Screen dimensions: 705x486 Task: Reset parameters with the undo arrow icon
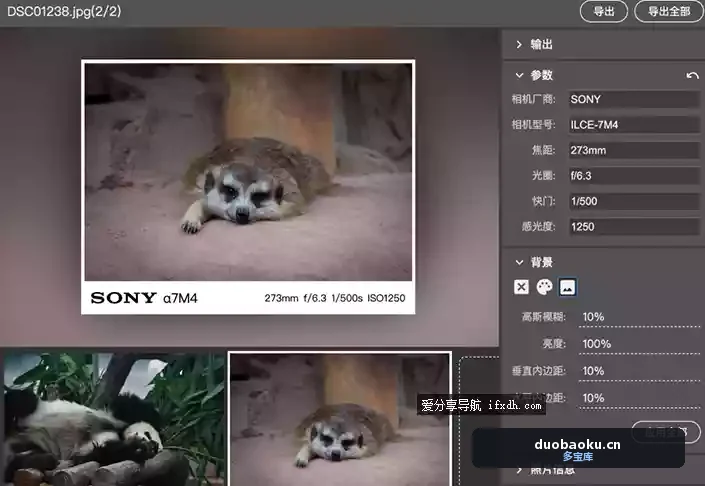[x=692, y=76]
